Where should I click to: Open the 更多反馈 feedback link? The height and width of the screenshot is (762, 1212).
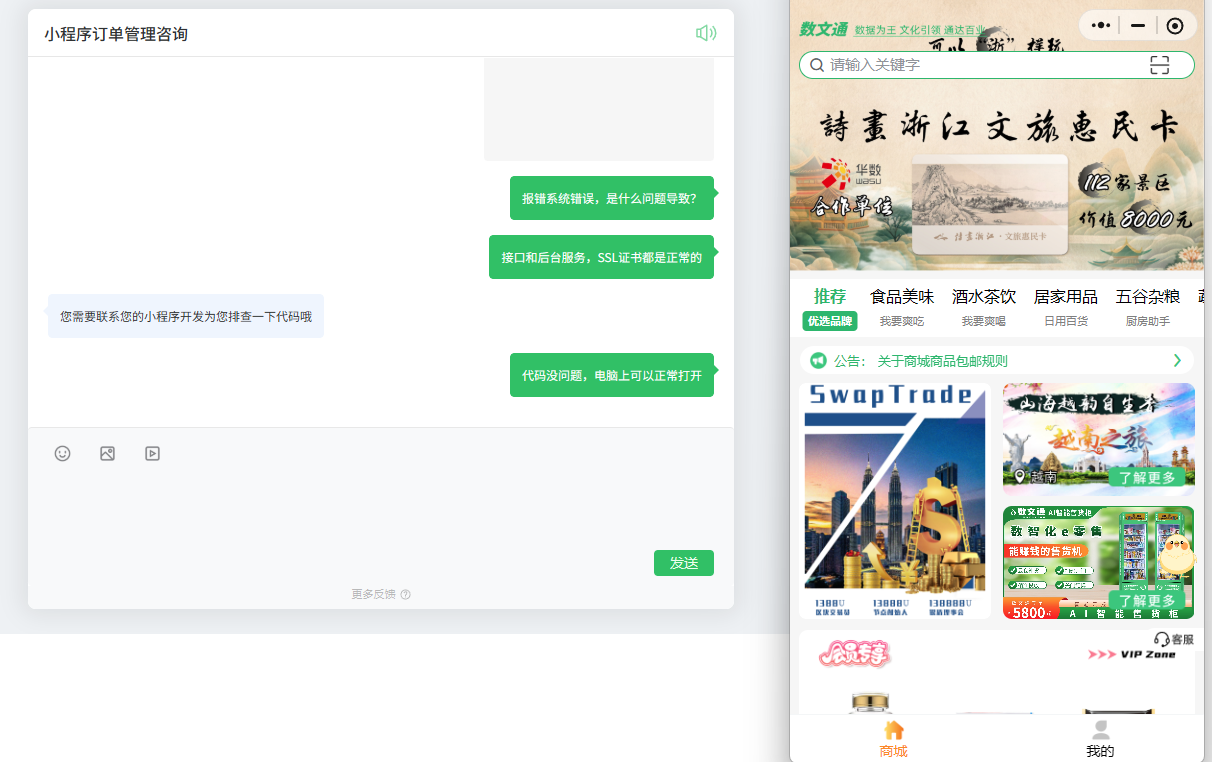(x=381, y=594)
